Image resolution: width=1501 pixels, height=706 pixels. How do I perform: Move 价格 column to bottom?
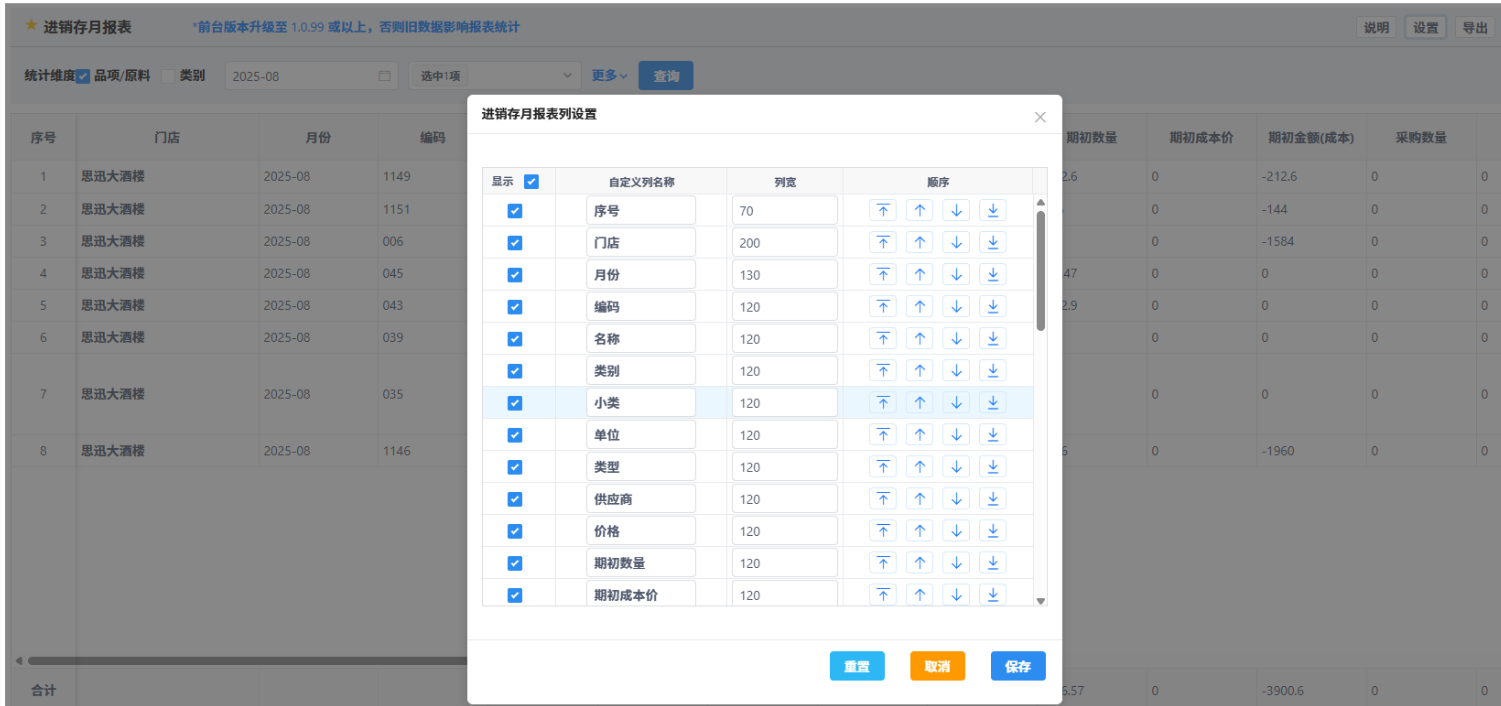[x=992, y=531]
